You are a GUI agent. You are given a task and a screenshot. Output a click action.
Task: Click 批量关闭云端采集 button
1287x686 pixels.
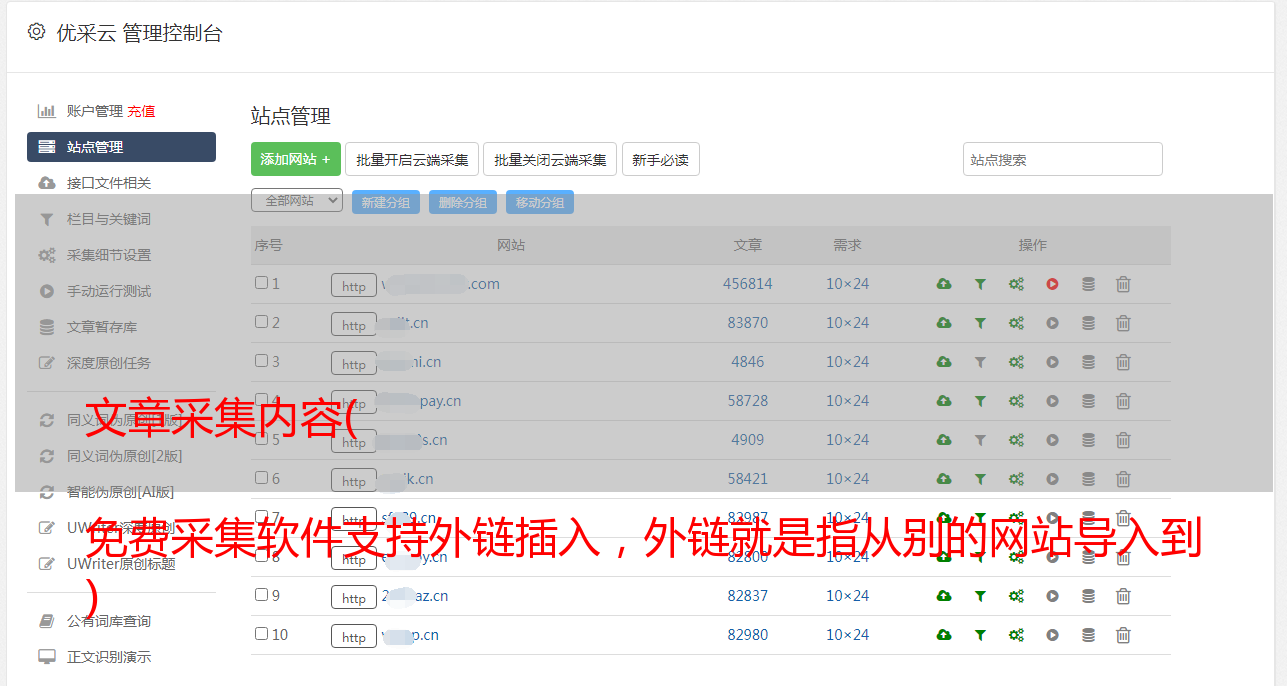pos(550,159)
